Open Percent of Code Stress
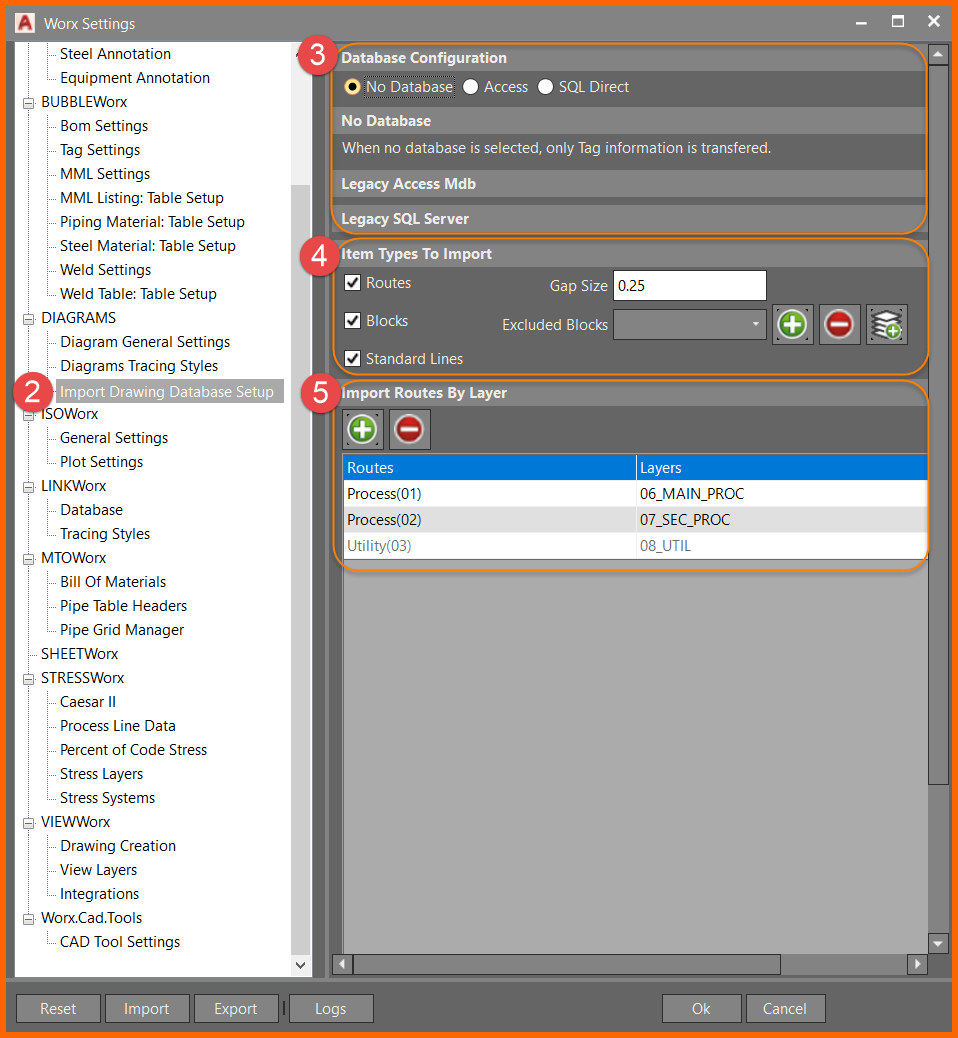958x1038 pixels. click(133, 749)
